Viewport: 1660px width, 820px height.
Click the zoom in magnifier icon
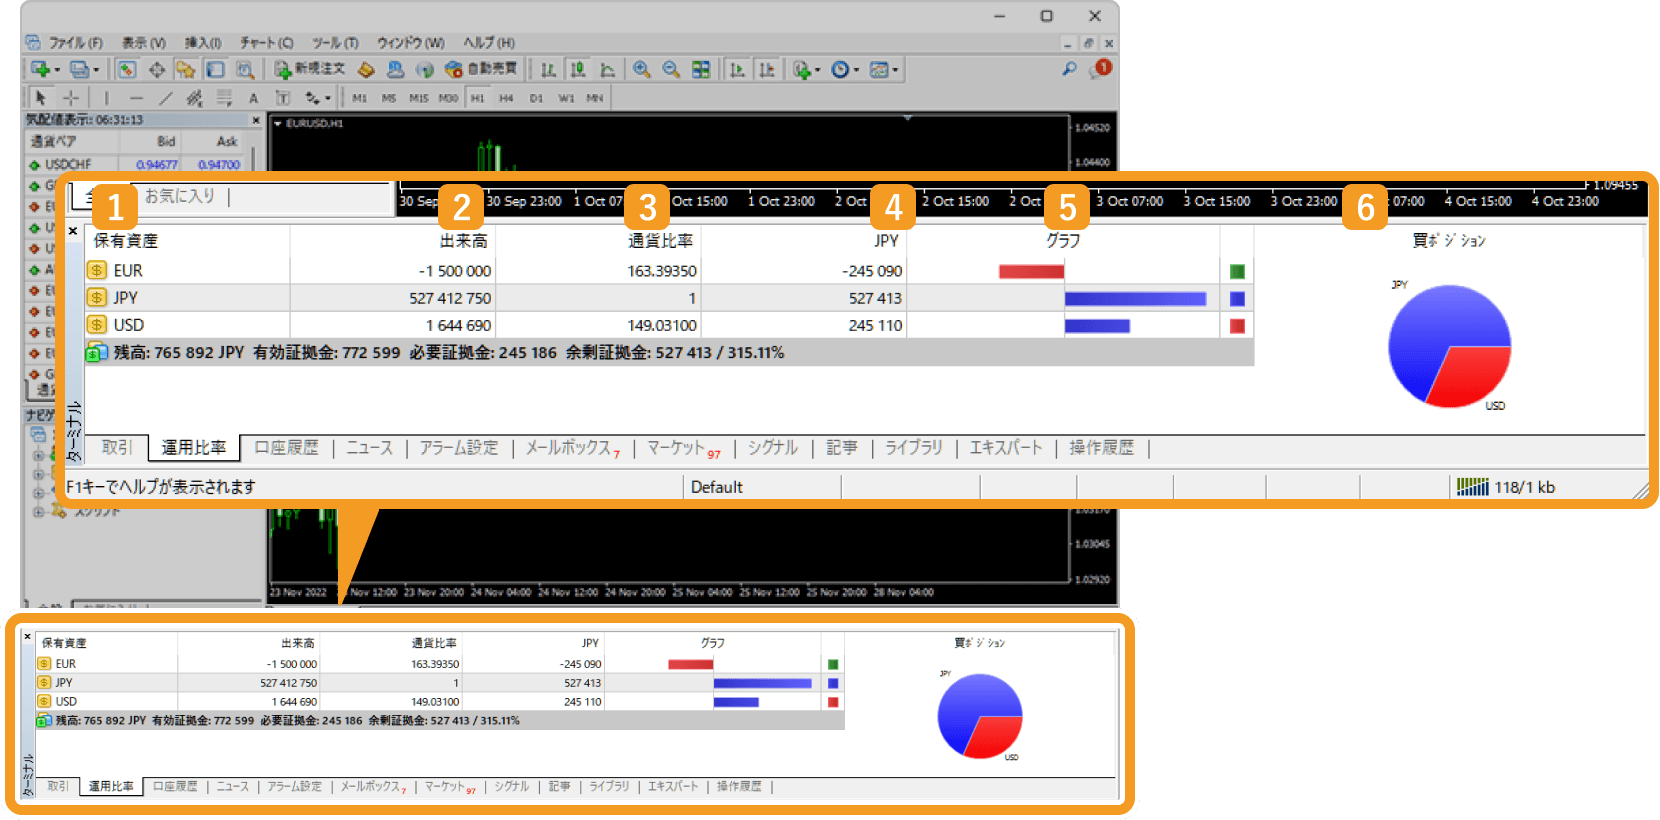click(x=641, y=69)
